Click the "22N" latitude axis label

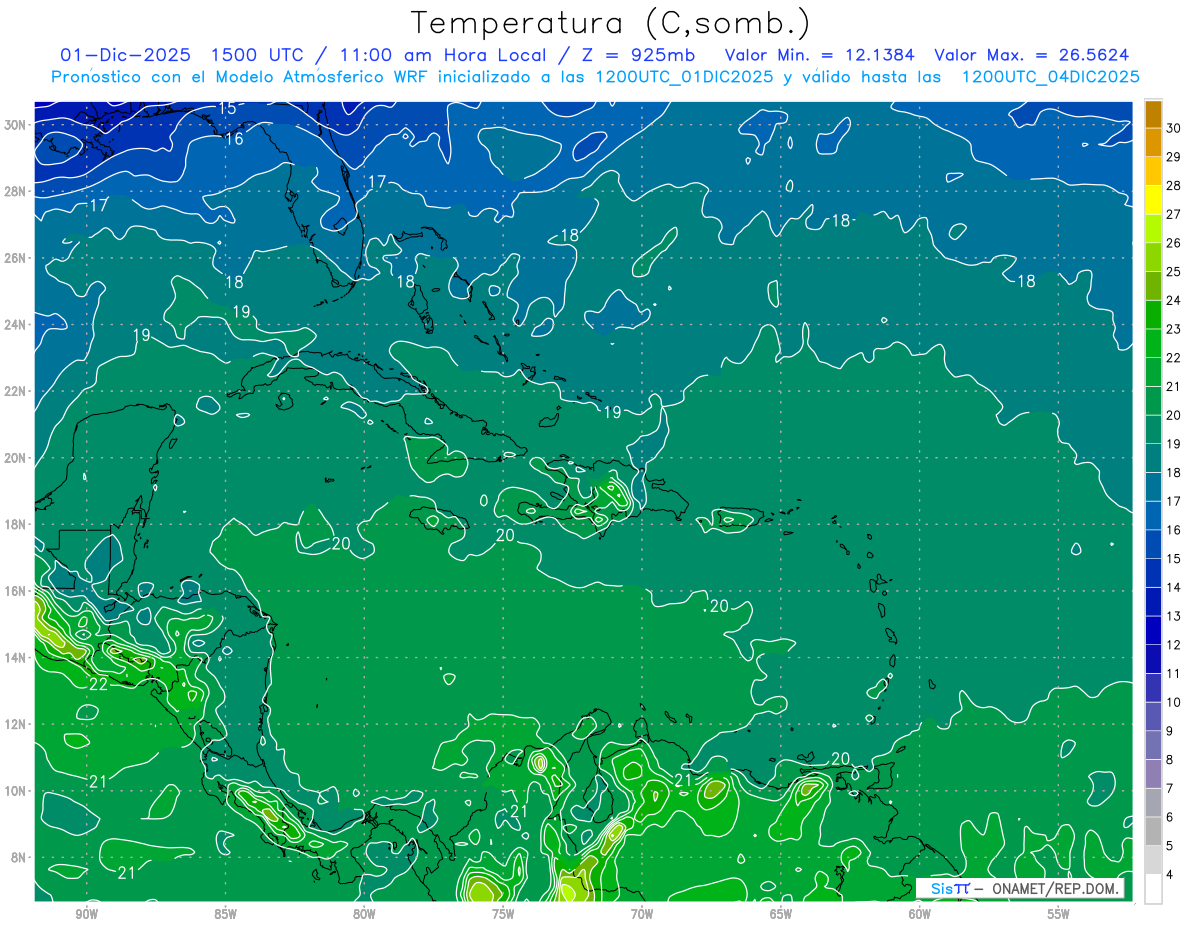17,391
